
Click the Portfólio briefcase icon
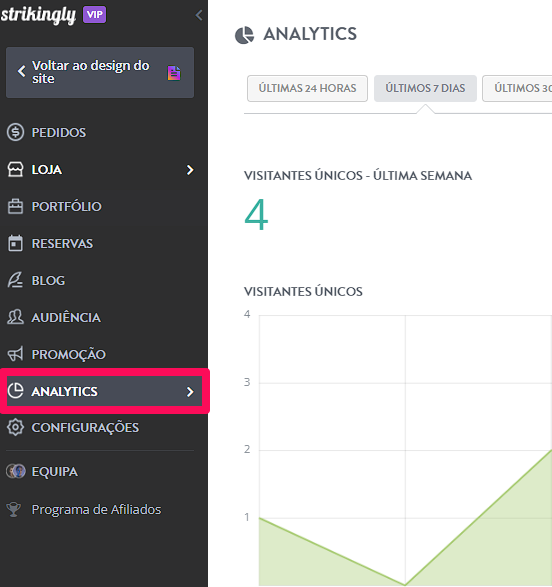click(x=15, y=206)
